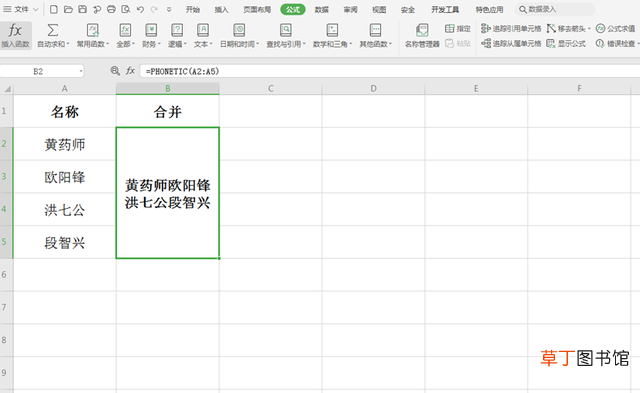
Task: Select column A header
Action: point(64,89)
